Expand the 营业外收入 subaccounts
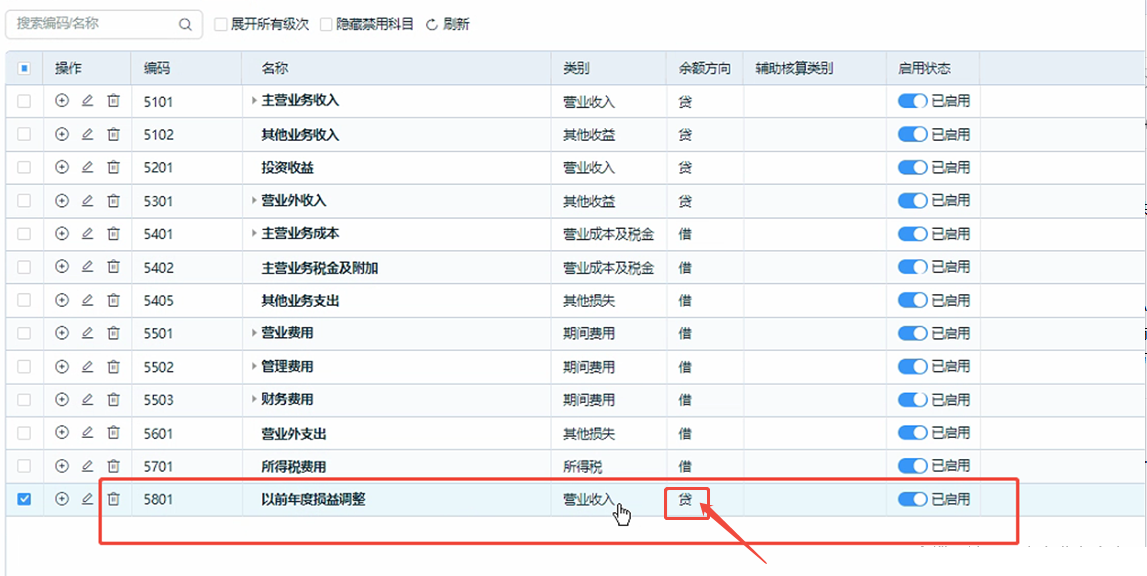1147x576 pixels. [x=254, y=201]
